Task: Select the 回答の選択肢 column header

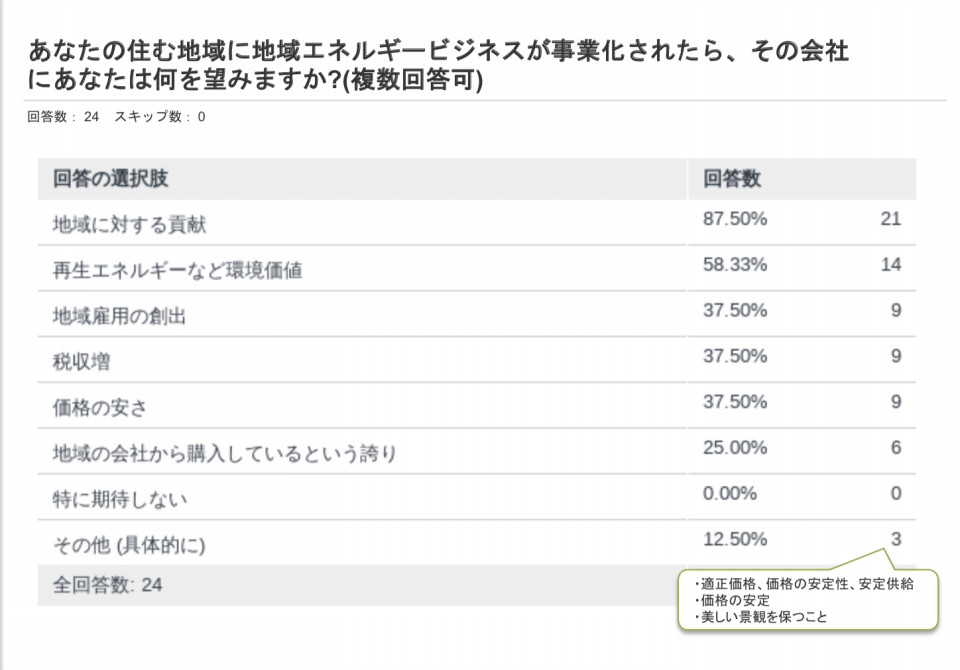Action: 110,178
